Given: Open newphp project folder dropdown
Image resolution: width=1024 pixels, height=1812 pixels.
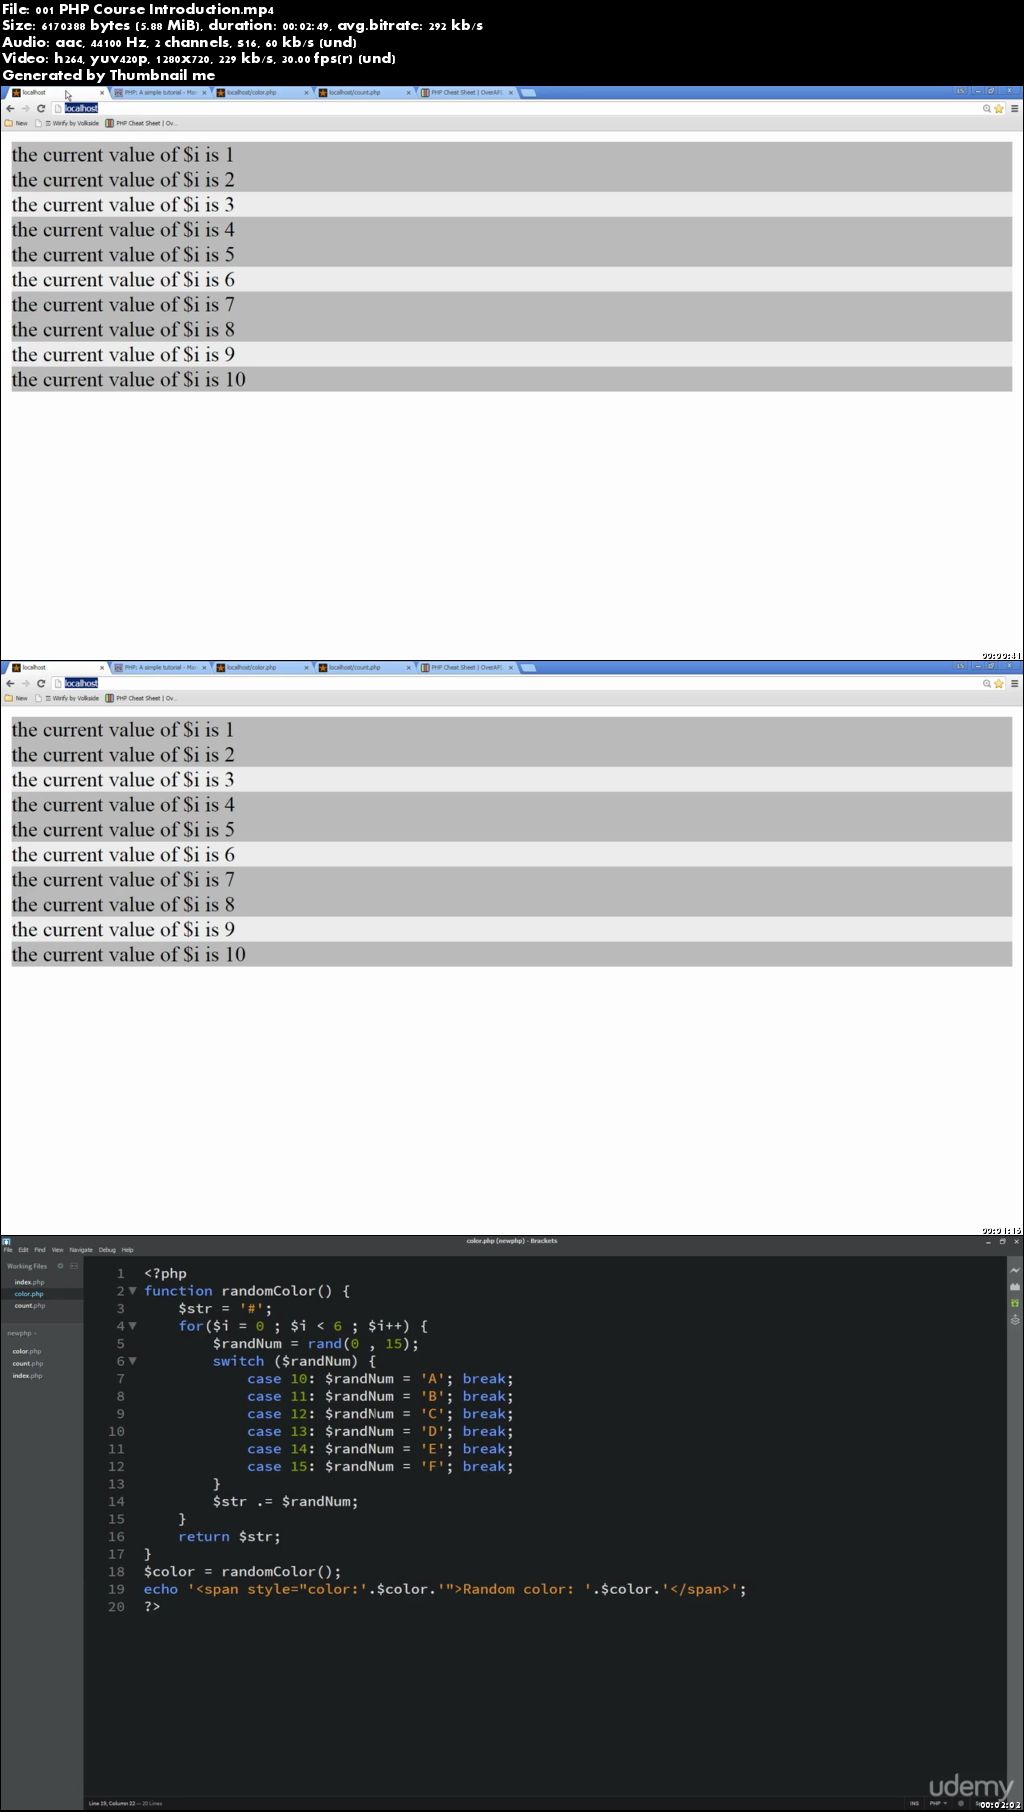Looking at the screenshot, I should point(22,1333).
